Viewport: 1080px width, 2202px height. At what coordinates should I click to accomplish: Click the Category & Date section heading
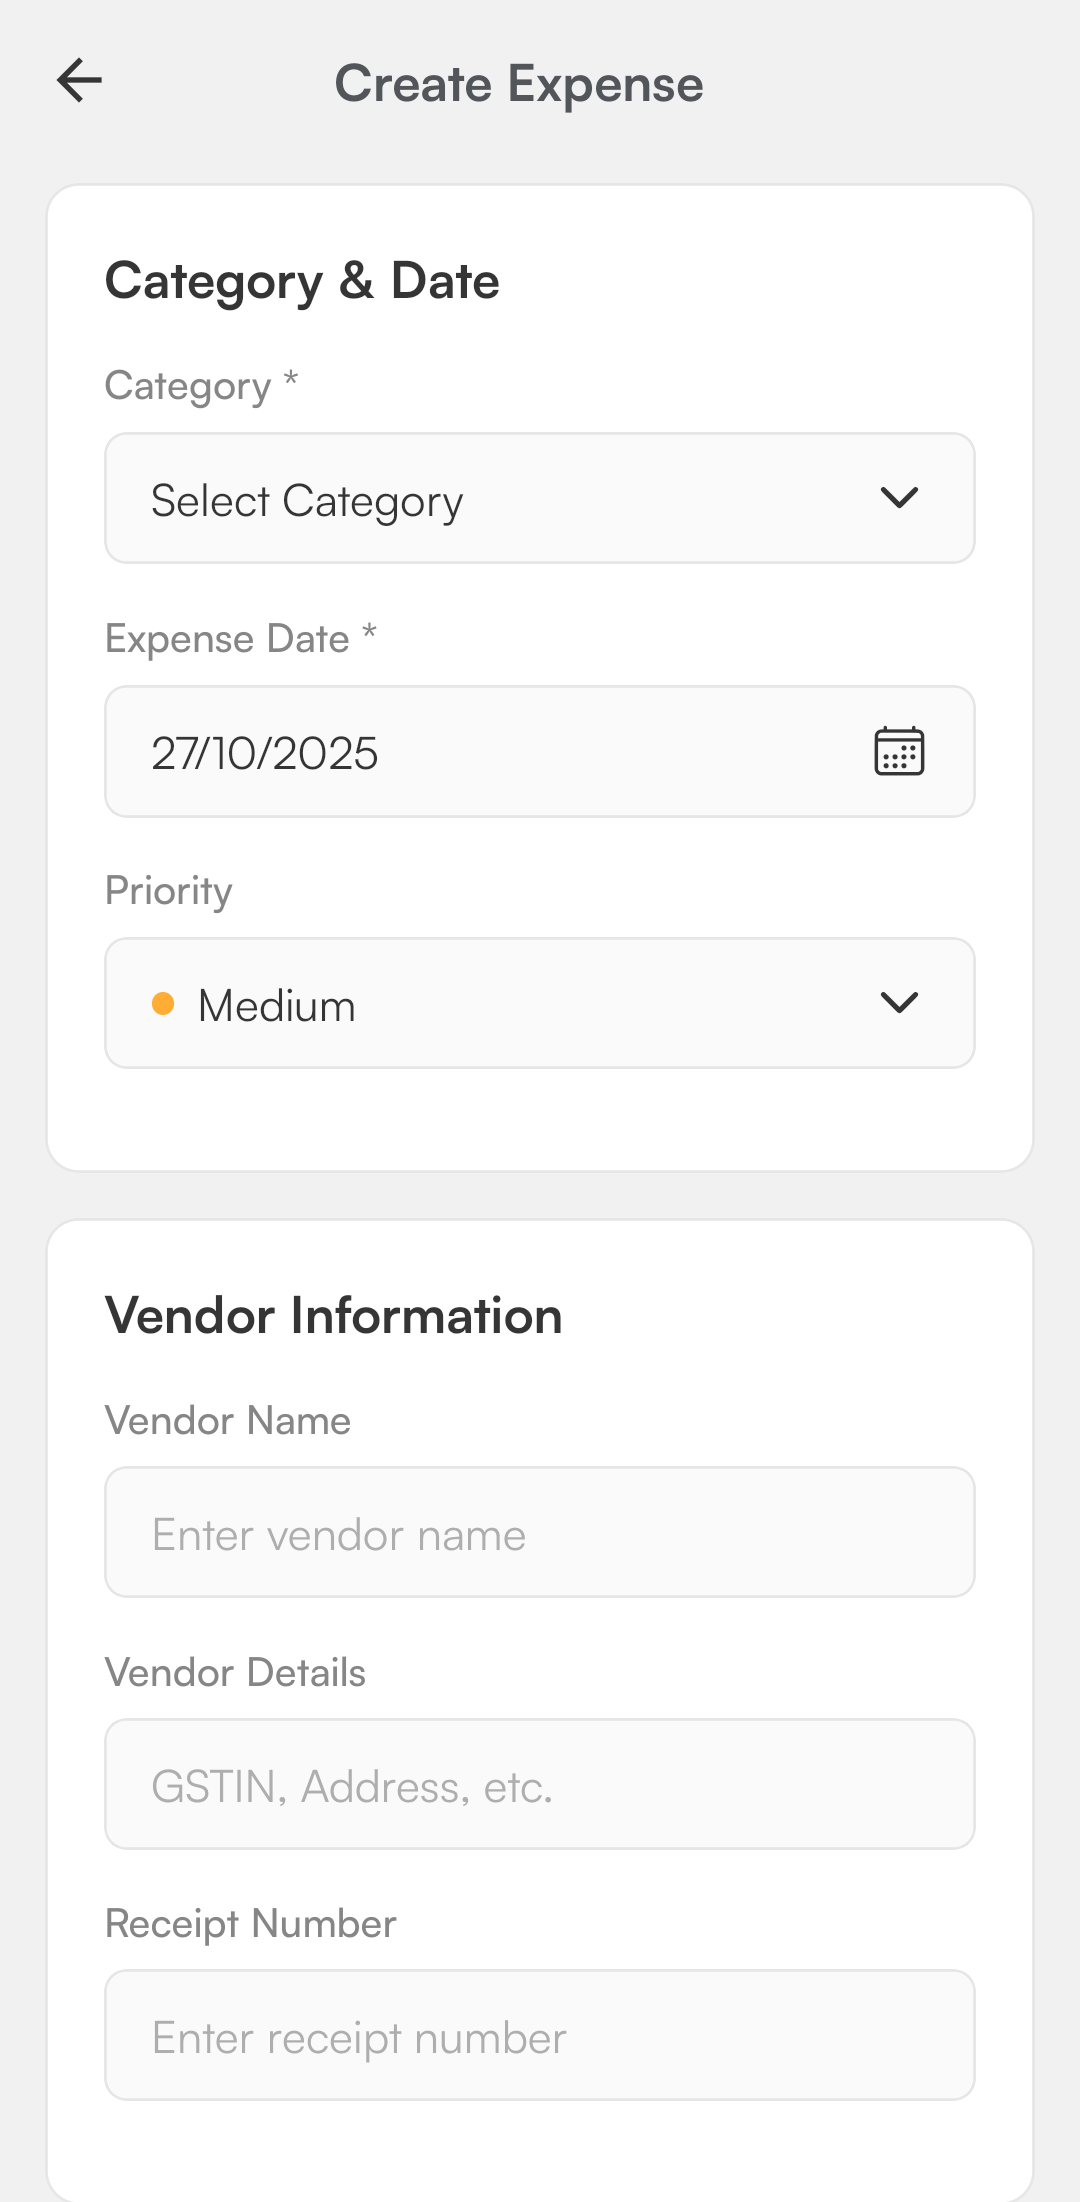[302, 281]
